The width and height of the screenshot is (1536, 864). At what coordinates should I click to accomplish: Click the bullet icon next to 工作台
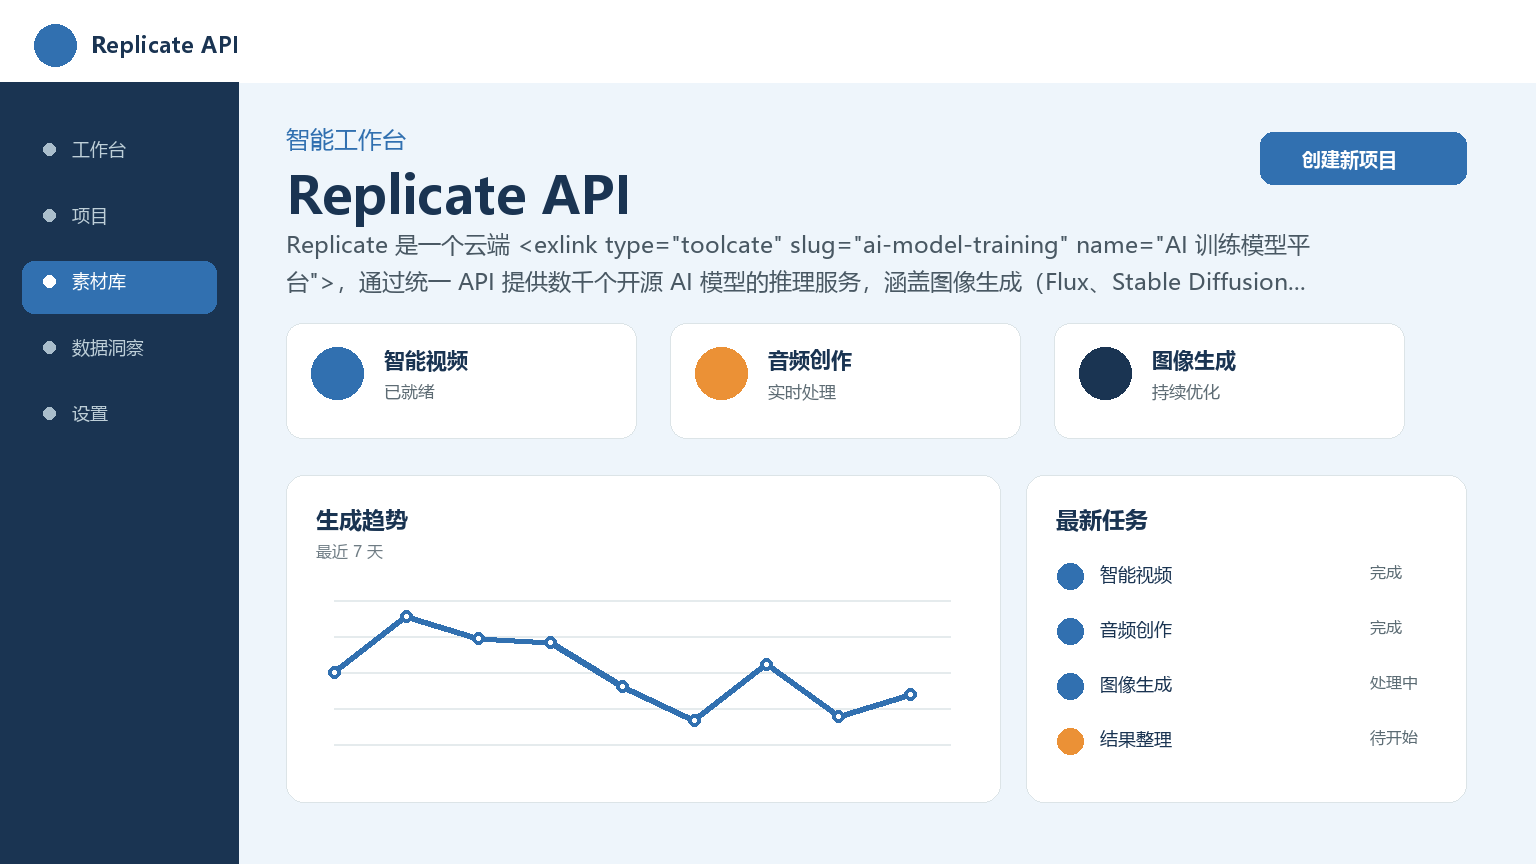(50, 150)
